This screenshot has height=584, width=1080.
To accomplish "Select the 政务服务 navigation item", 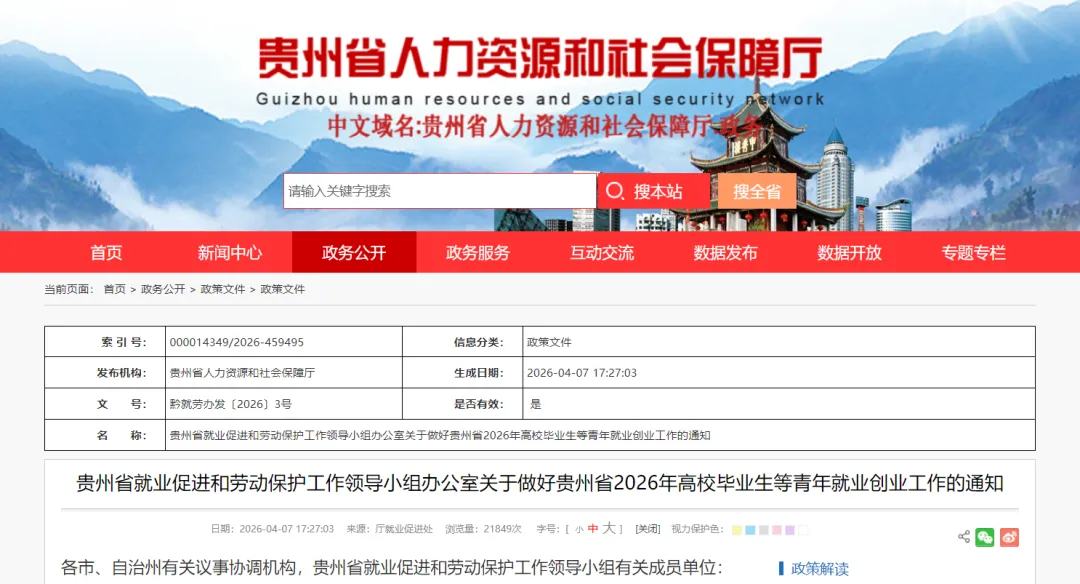I will 478,253.
